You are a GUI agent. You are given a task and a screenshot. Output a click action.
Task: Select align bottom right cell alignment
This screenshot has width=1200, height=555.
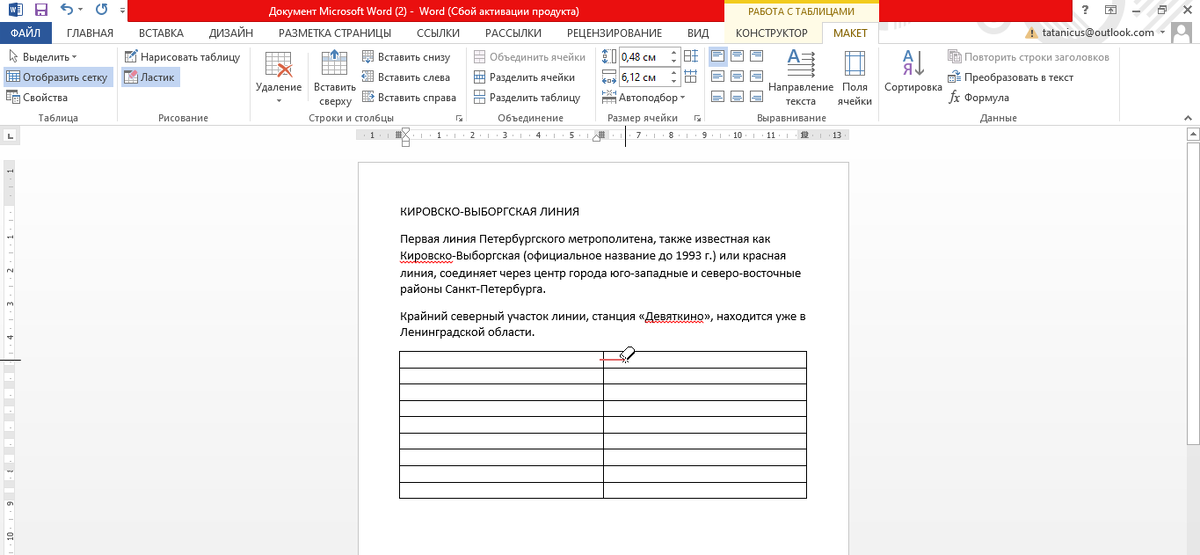757,97
